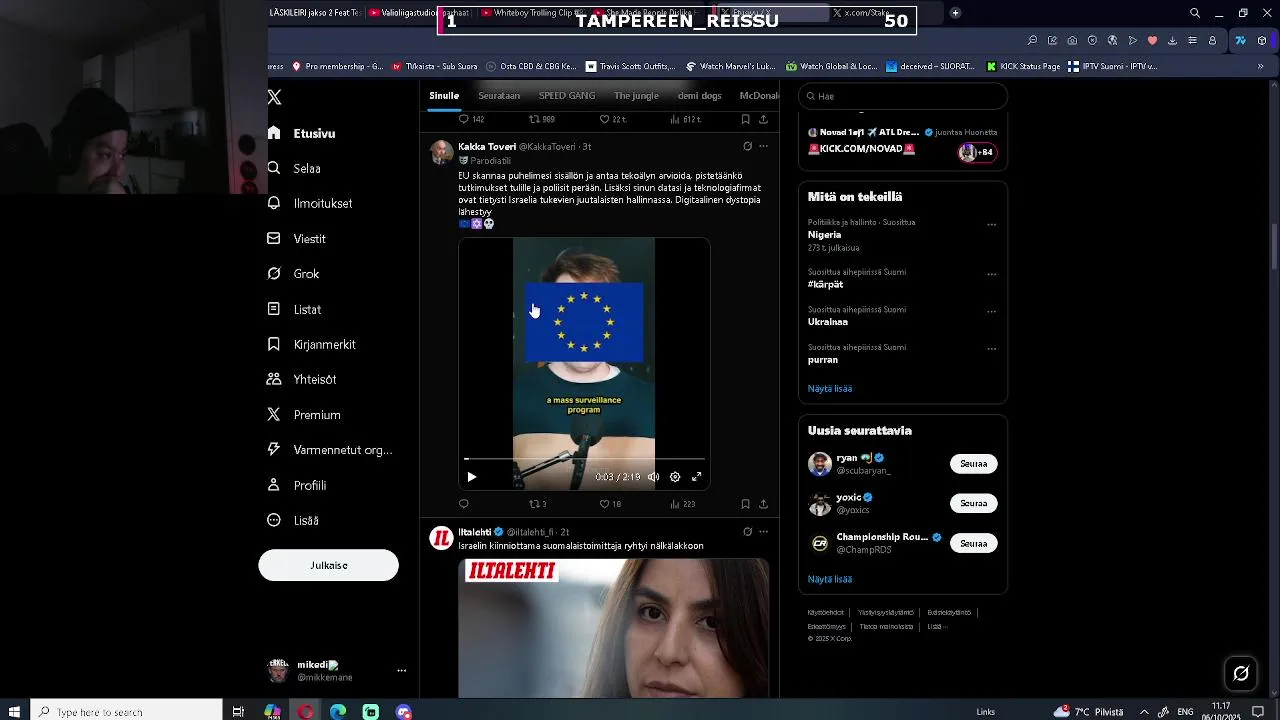The height and width of the screenshot is (720, 1280).
Task: Follow yoxic with Seuraa button
Action: [973, 504]
